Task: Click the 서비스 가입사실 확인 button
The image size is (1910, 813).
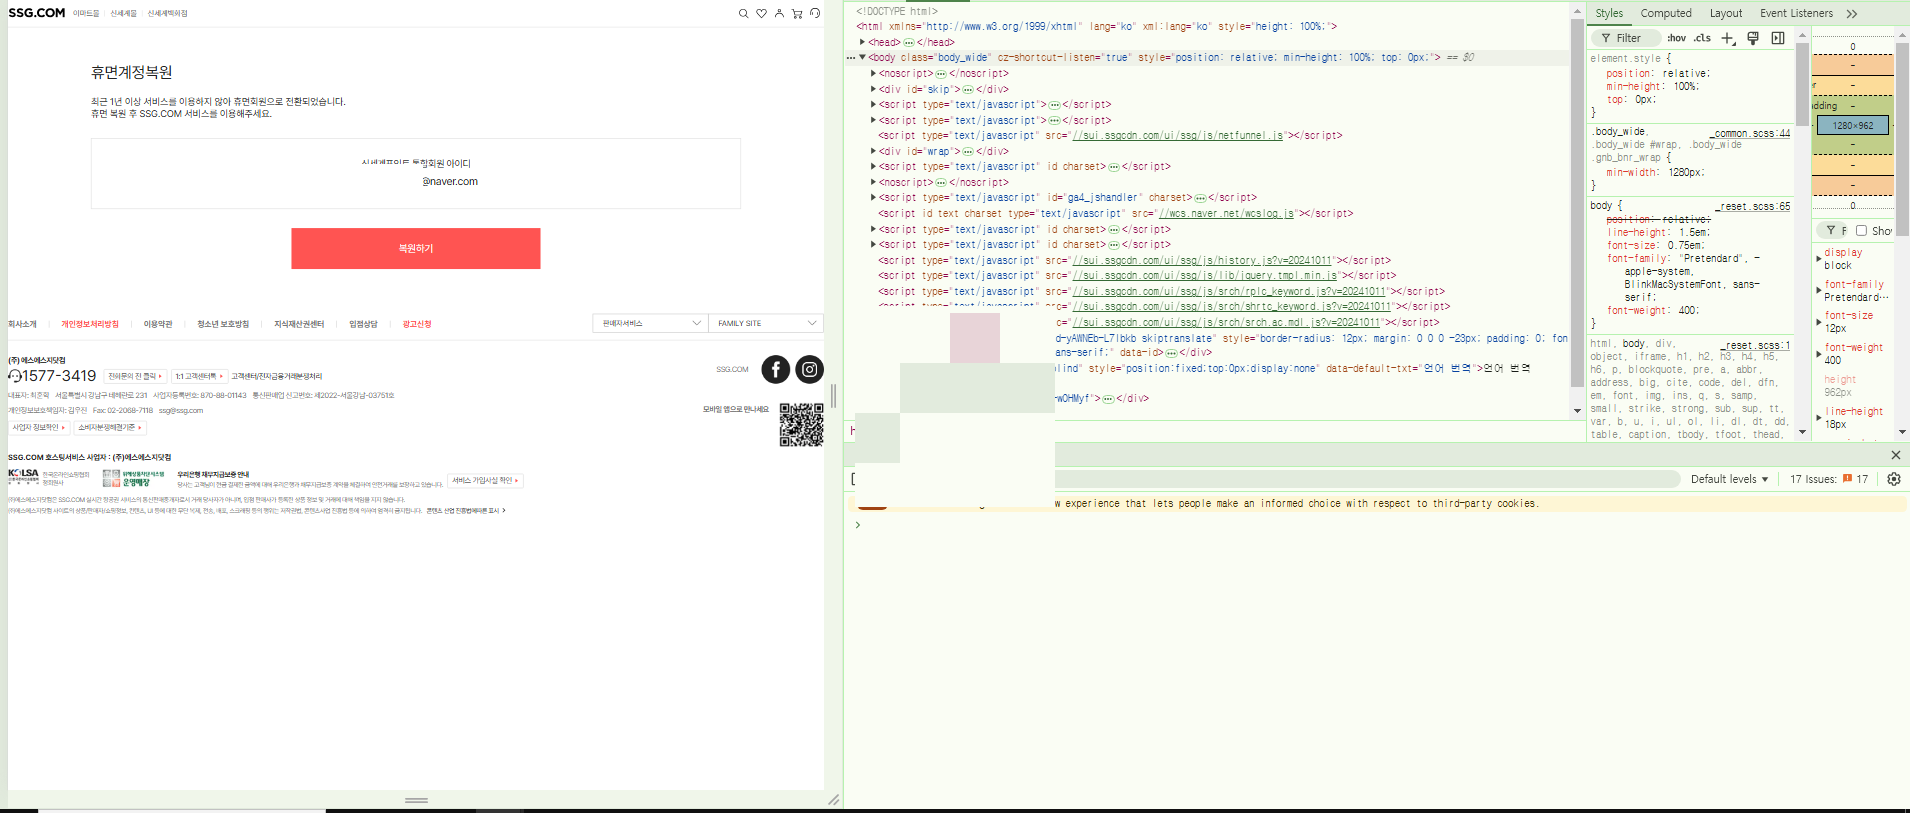Action: 485,480
